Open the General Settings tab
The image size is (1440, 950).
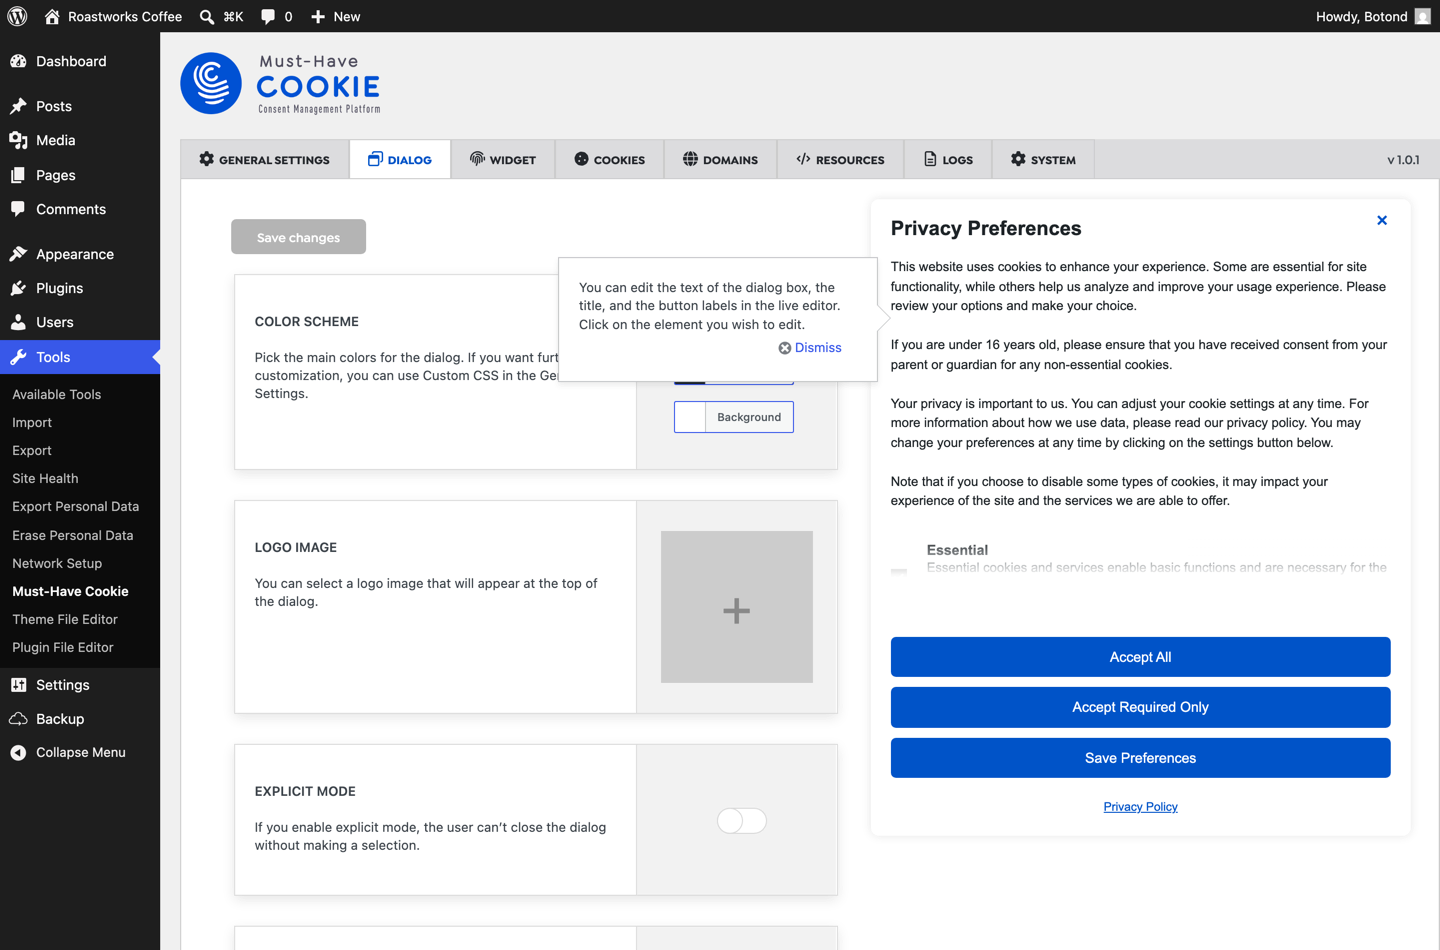(265, 160)
